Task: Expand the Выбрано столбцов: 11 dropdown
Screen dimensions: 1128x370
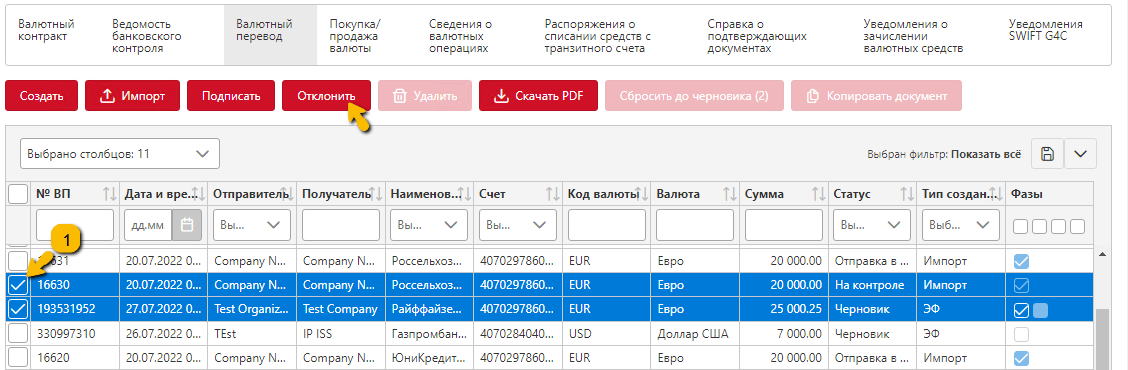Action: pyautogui.click(x=119, y=153)
